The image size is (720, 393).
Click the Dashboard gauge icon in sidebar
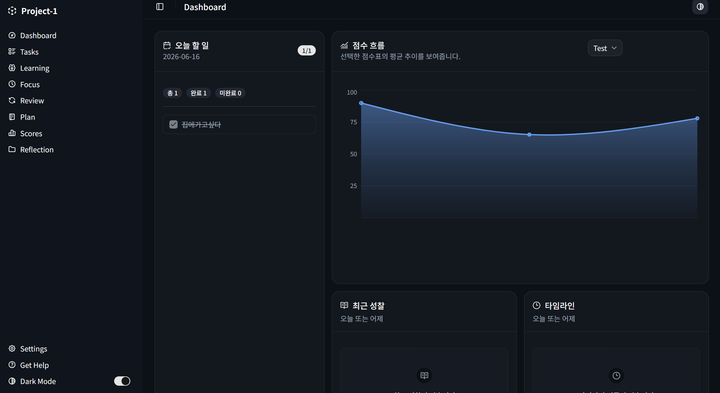[x=12, y=35]
